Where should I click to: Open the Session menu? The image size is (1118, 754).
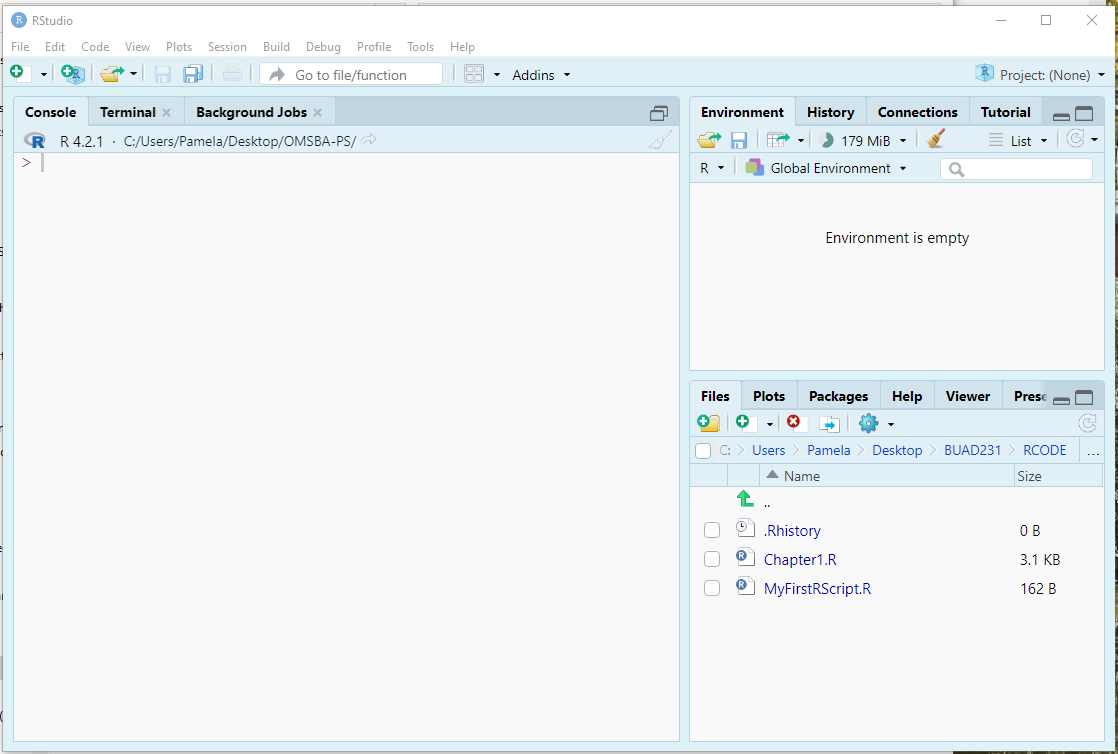(x=227, y=46)
